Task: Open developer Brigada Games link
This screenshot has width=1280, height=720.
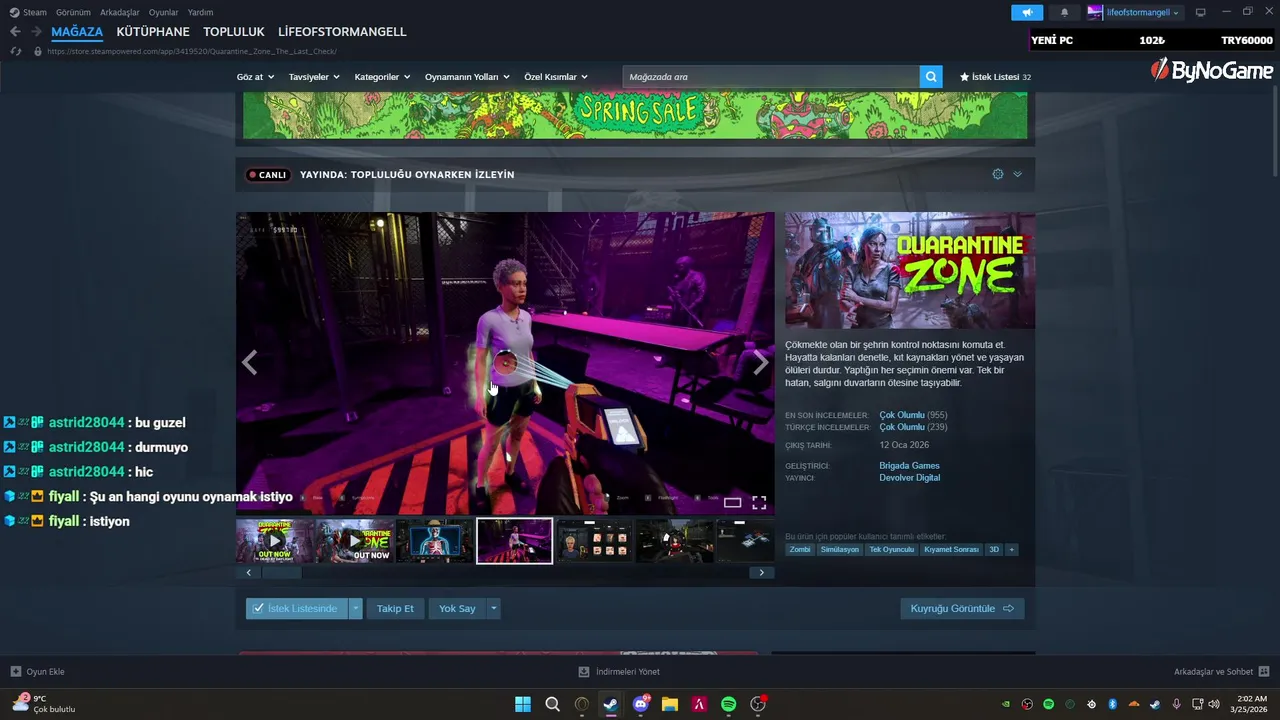Action: [909, 465]
